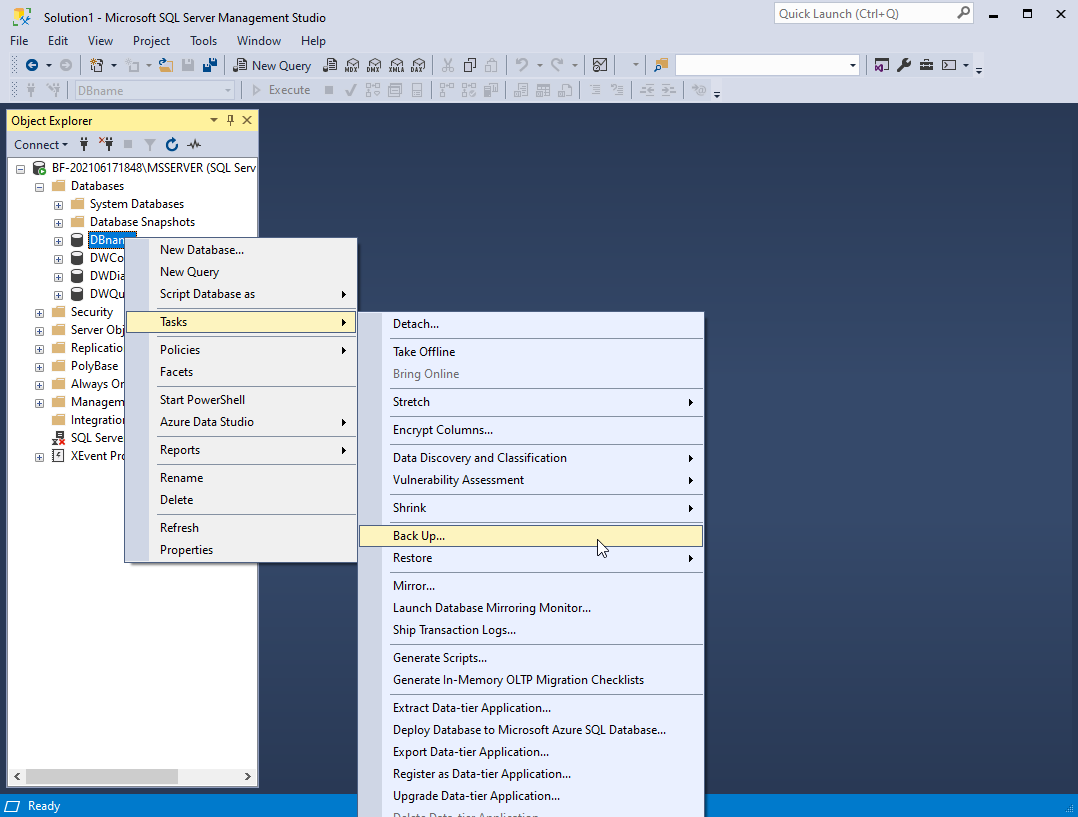The height and width of the screenshot is (817, 1078).
Task: Open the Tools menu in menu bar
Action: pos(203,41)
